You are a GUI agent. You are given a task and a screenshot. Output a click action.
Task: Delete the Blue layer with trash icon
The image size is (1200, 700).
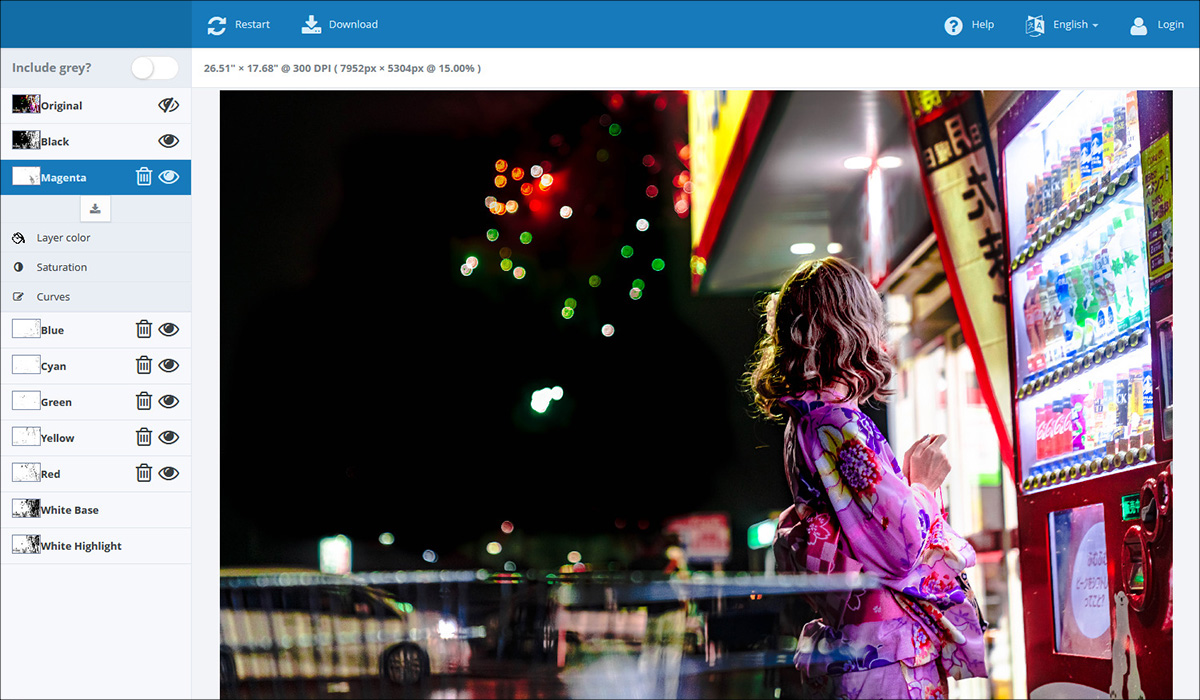coord(144,330)
